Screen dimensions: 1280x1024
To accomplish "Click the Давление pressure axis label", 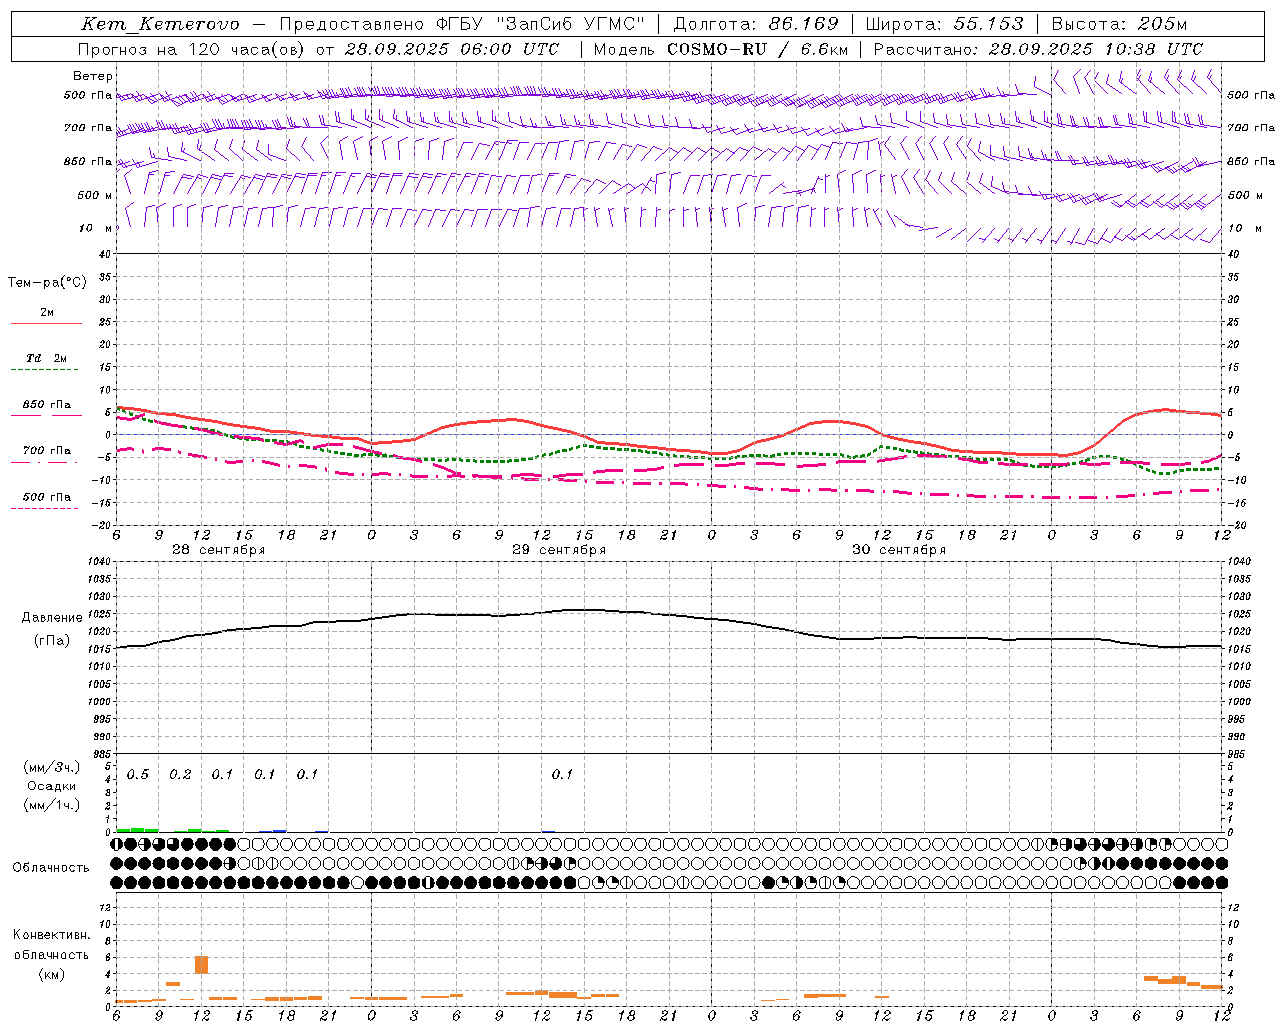I will coord(52,618).
